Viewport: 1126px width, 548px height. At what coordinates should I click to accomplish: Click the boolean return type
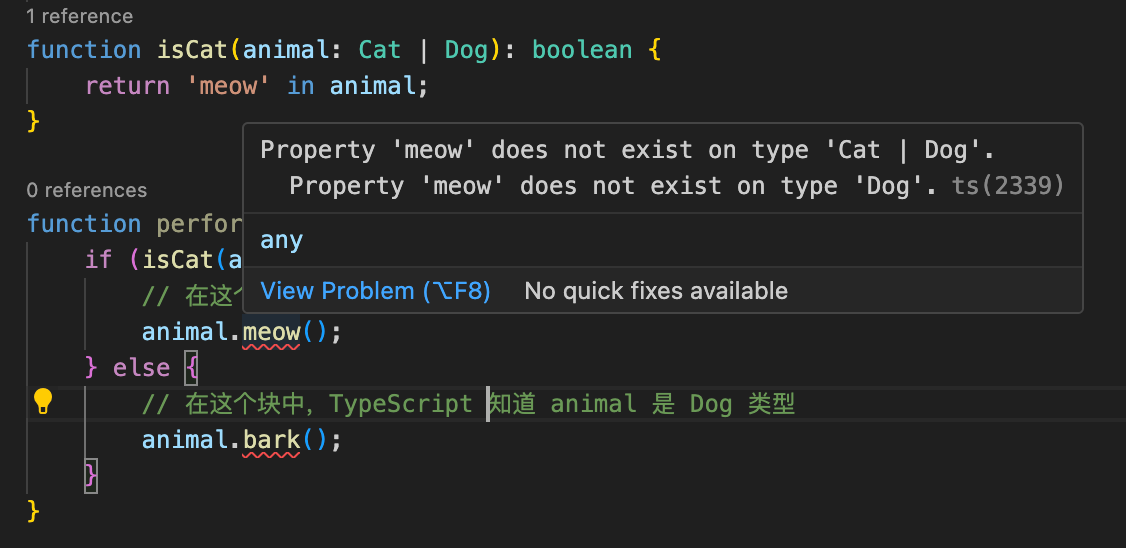pos(581,50)
